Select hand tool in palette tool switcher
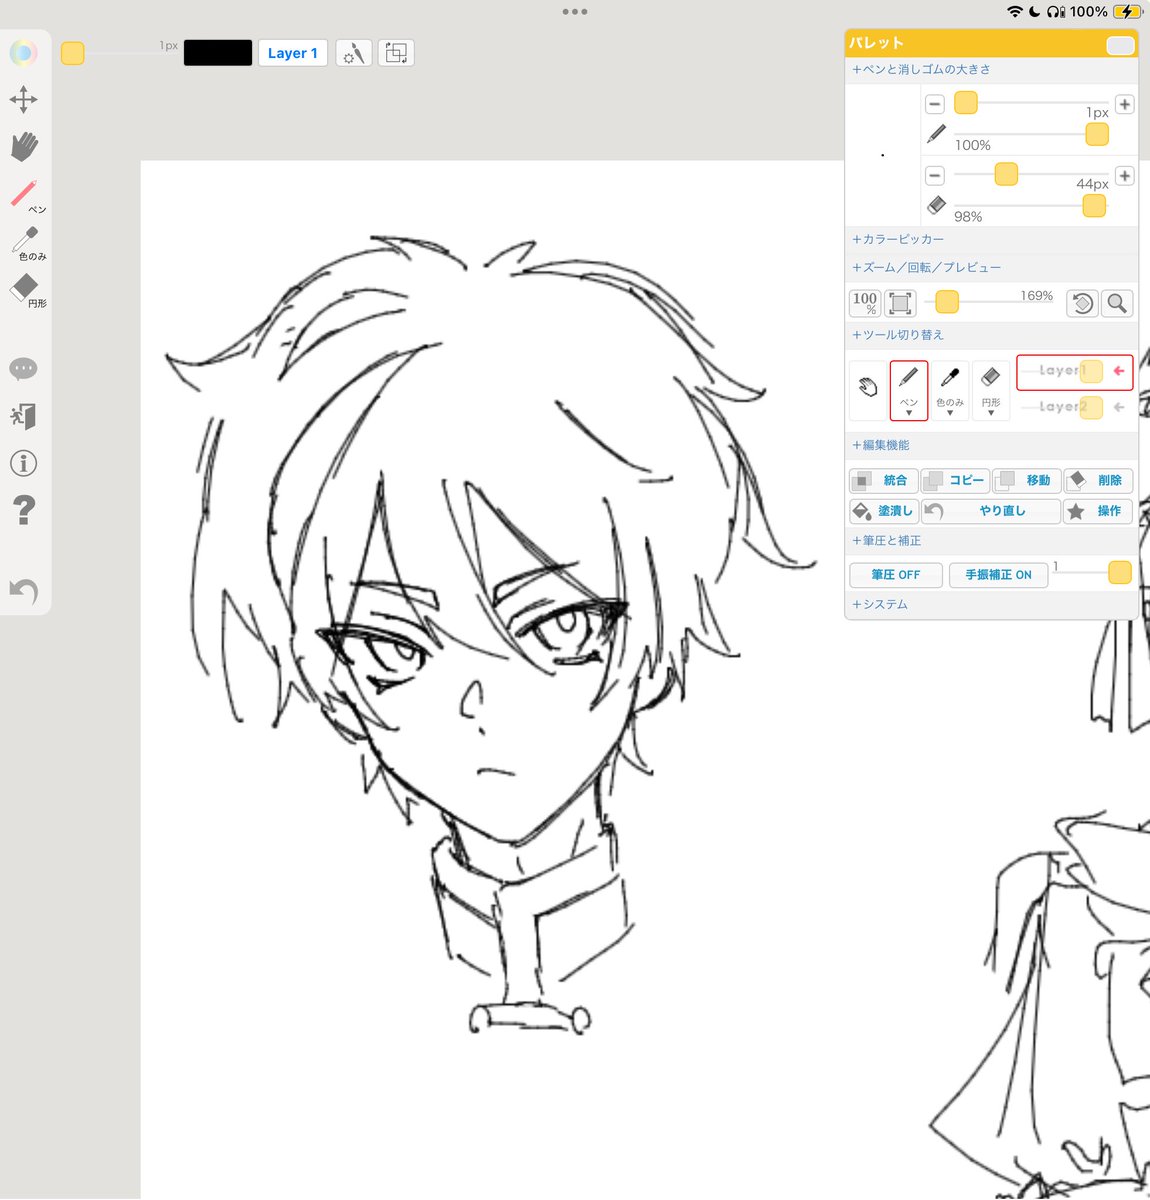Image resolution: width=1150 pixels, height=1200 pixels. [x=868, y=389]
